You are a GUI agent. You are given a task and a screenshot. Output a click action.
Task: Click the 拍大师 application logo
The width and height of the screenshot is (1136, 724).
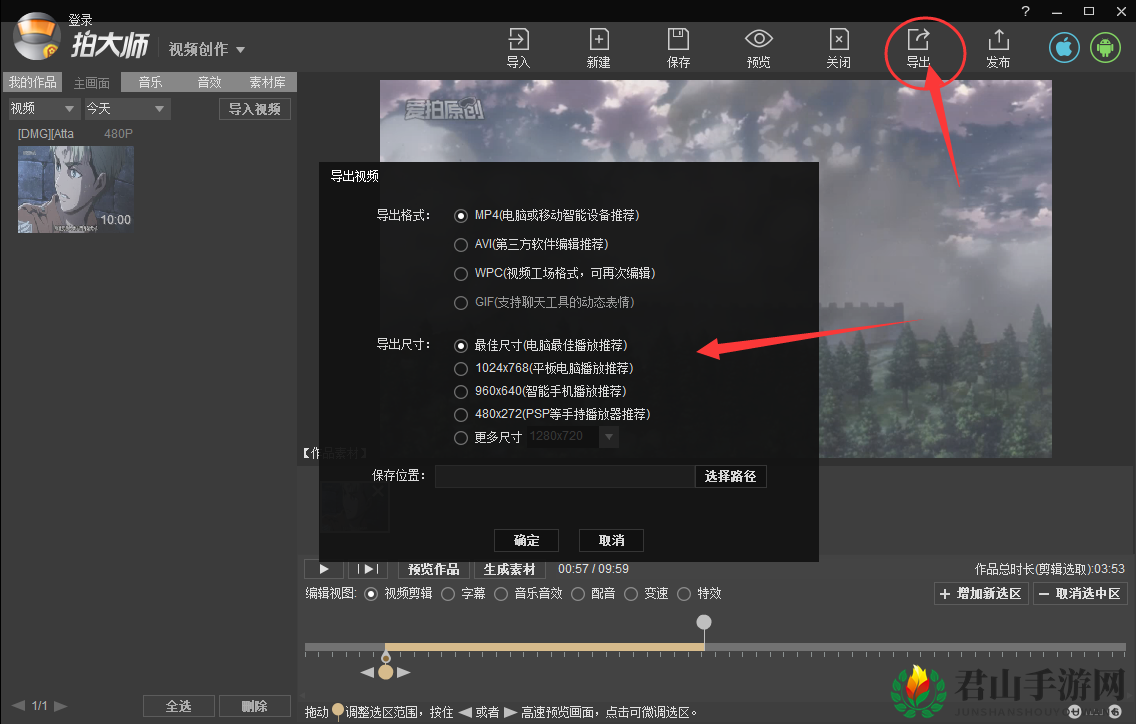pos(36,36)
